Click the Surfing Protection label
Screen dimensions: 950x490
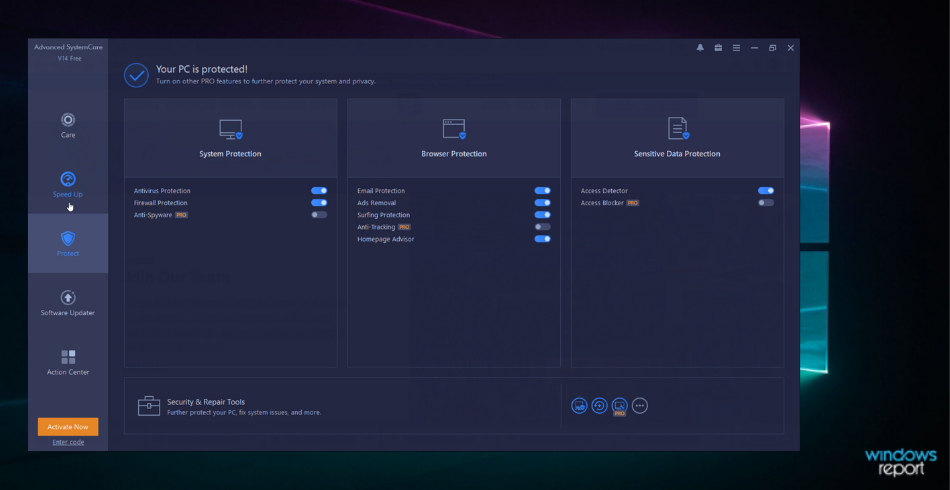pos(384,215)
